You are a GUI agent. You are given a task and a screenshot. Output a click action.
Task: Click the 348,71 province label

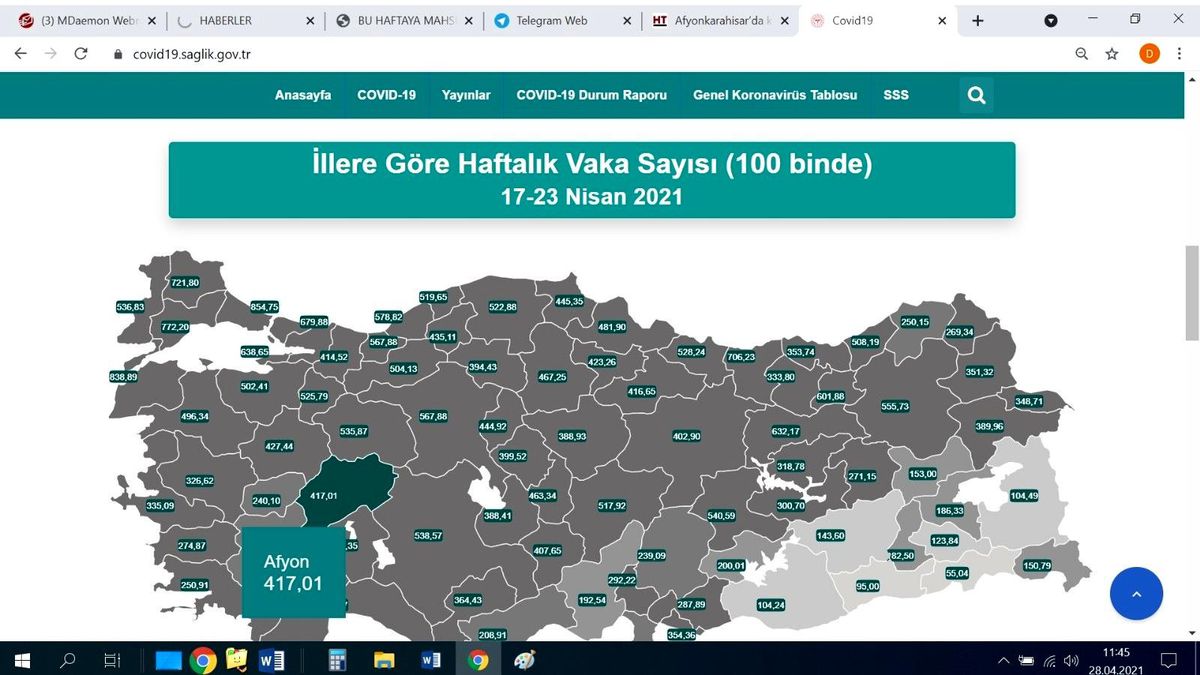click(x=1029, y=402)
